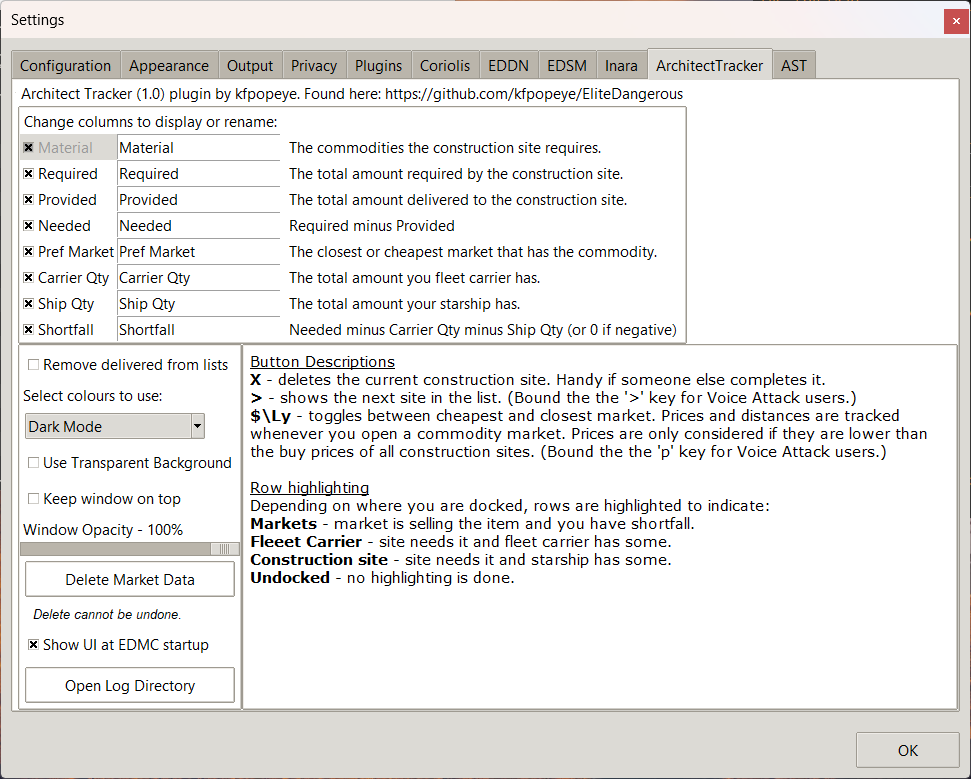Screen dimensions: 971x779
Task: Close the Settings window
Action: [x=956, y=21]
